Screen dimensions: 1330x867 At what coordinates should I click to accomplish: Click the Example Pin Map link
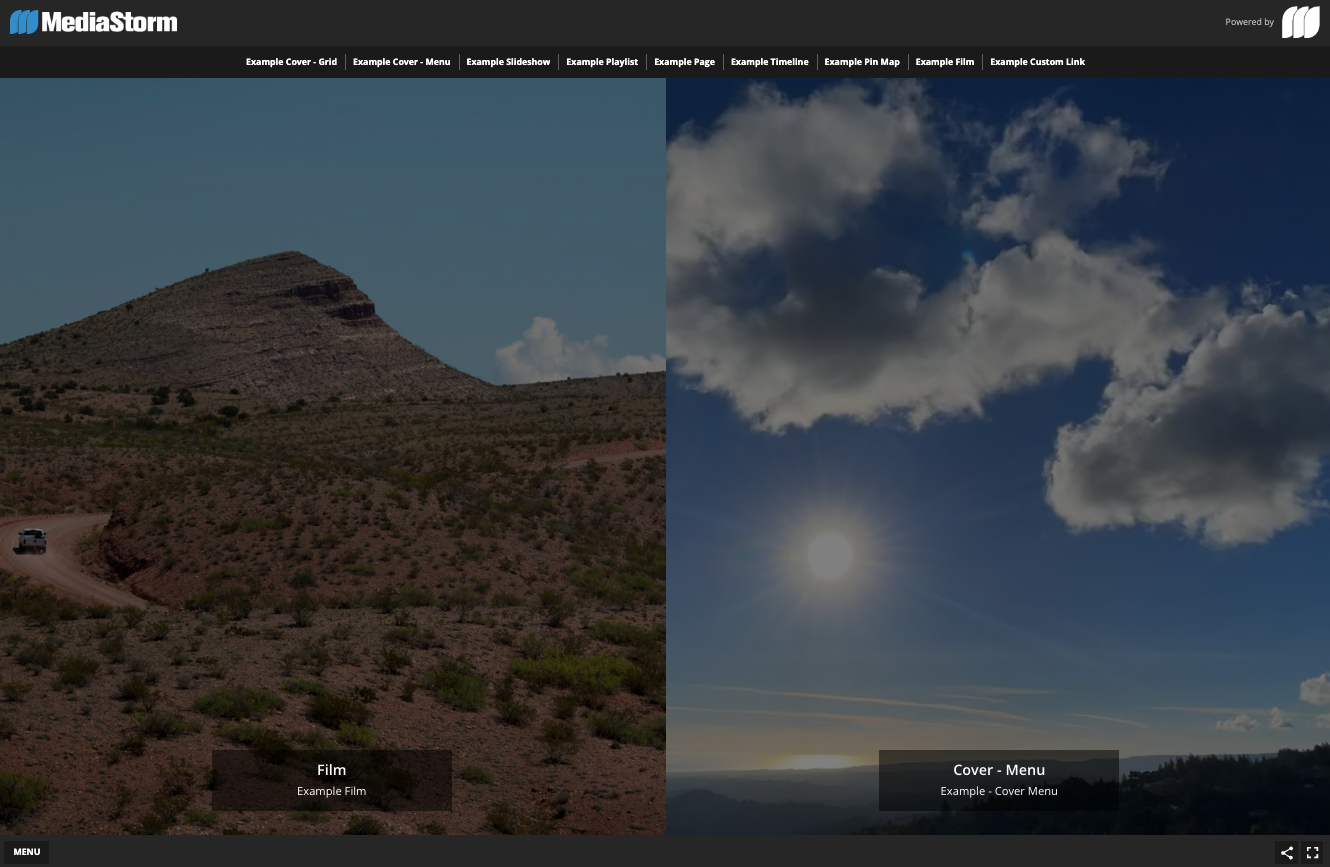tap(862, 61)
